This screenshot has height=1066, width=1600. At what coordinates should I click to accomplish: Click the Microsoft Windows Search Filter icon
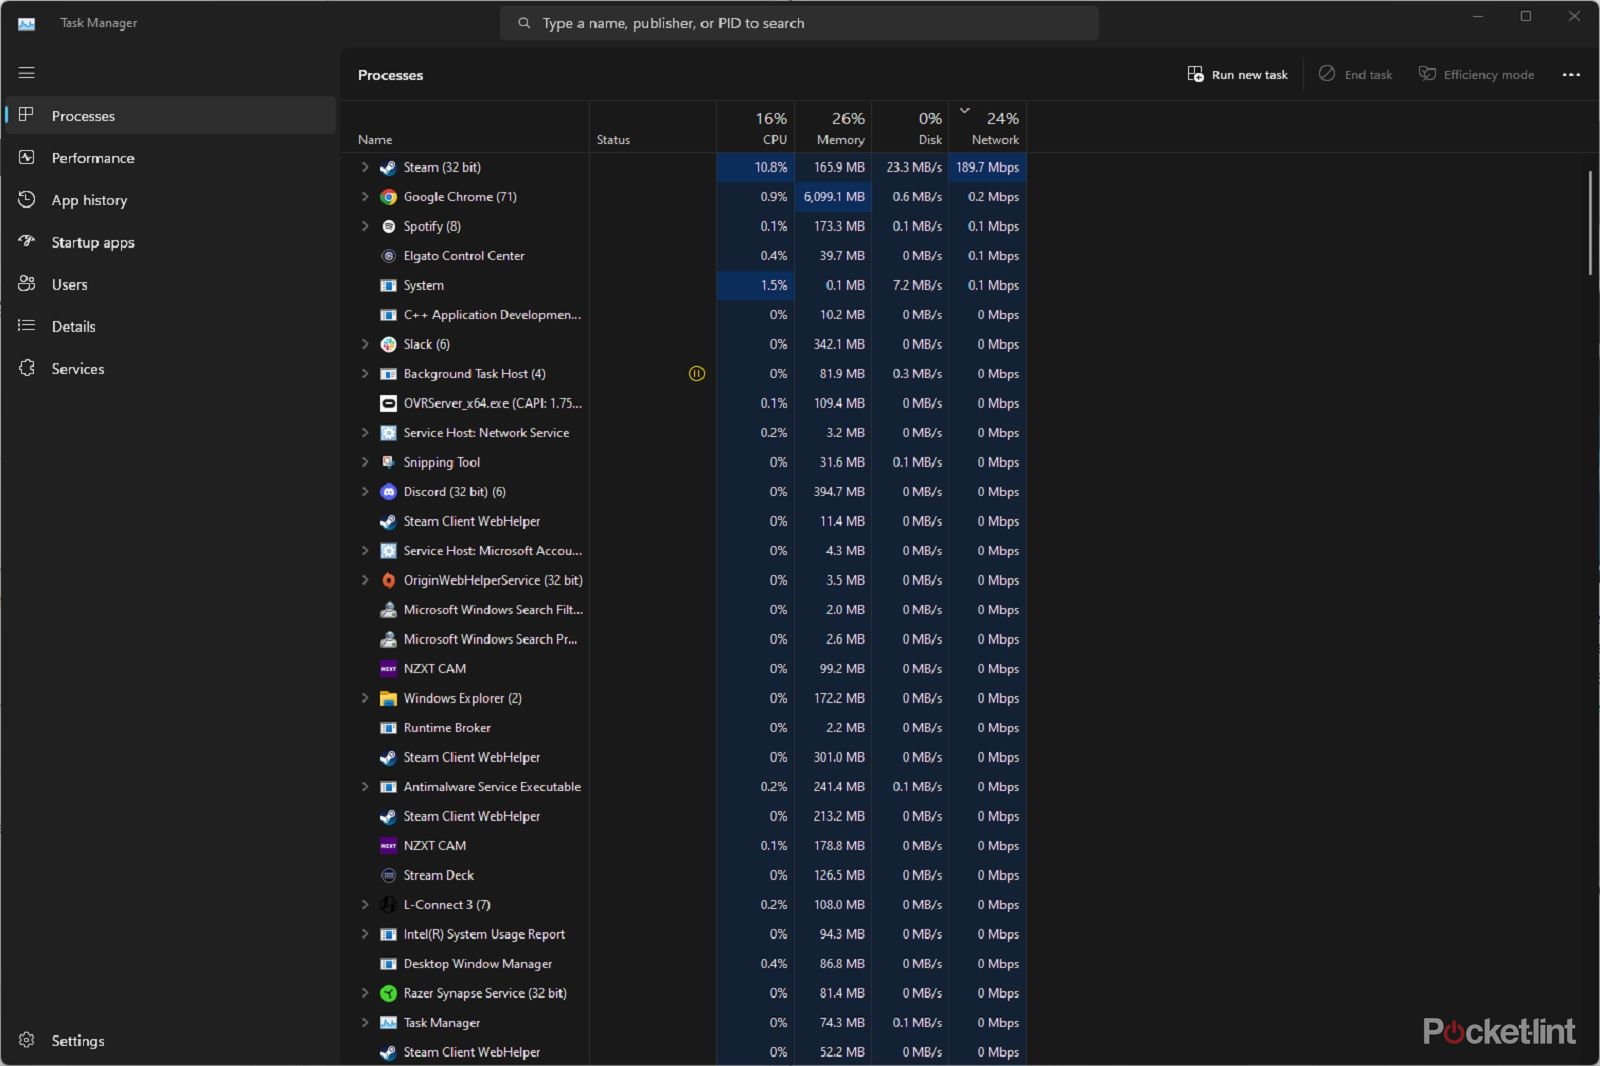click(388, 610)
